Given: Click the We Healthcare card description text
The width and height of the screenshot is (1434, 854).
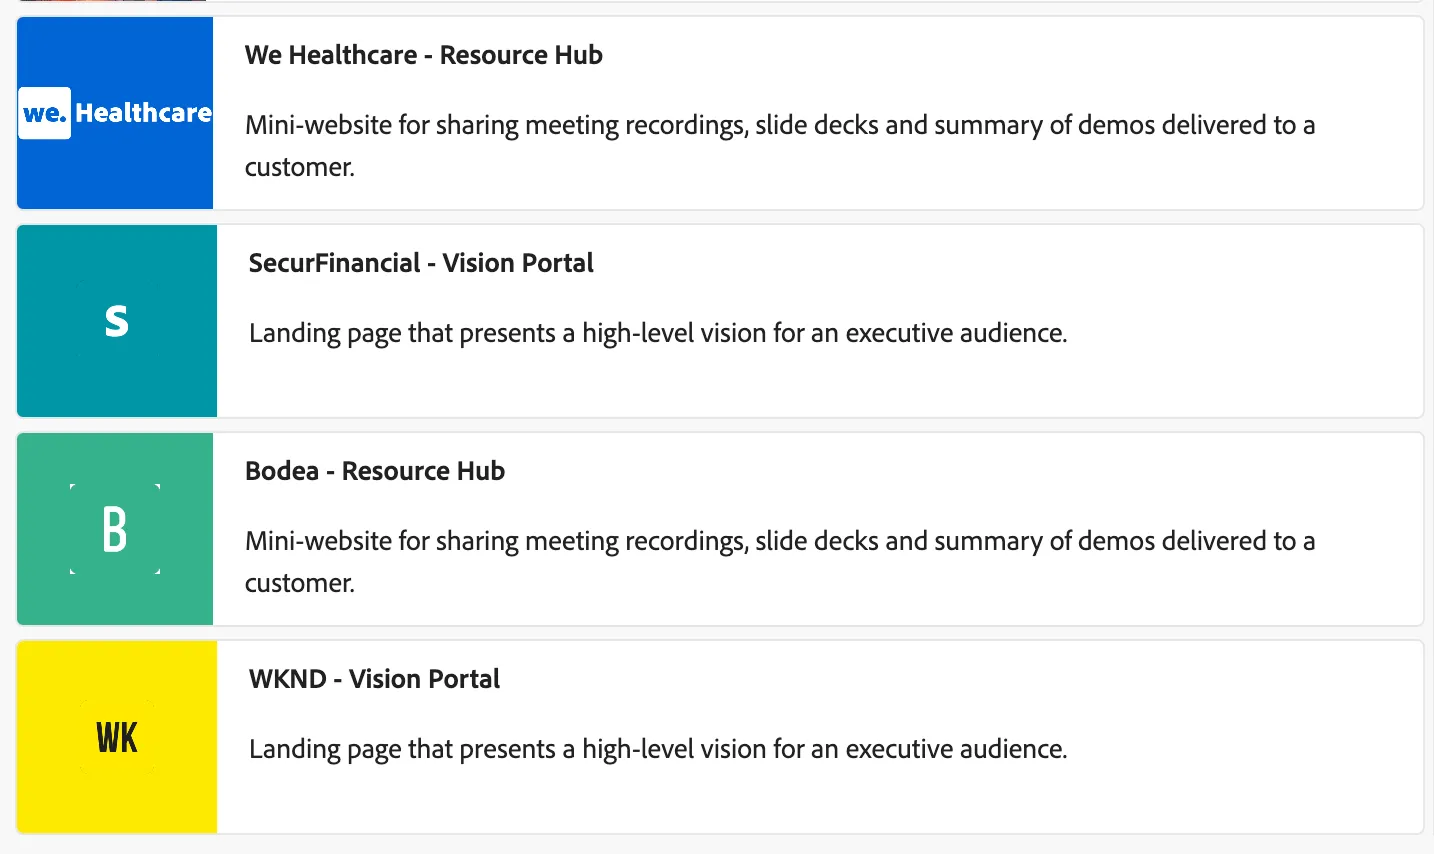Looking at the screenshot, I should pos(780,146).
